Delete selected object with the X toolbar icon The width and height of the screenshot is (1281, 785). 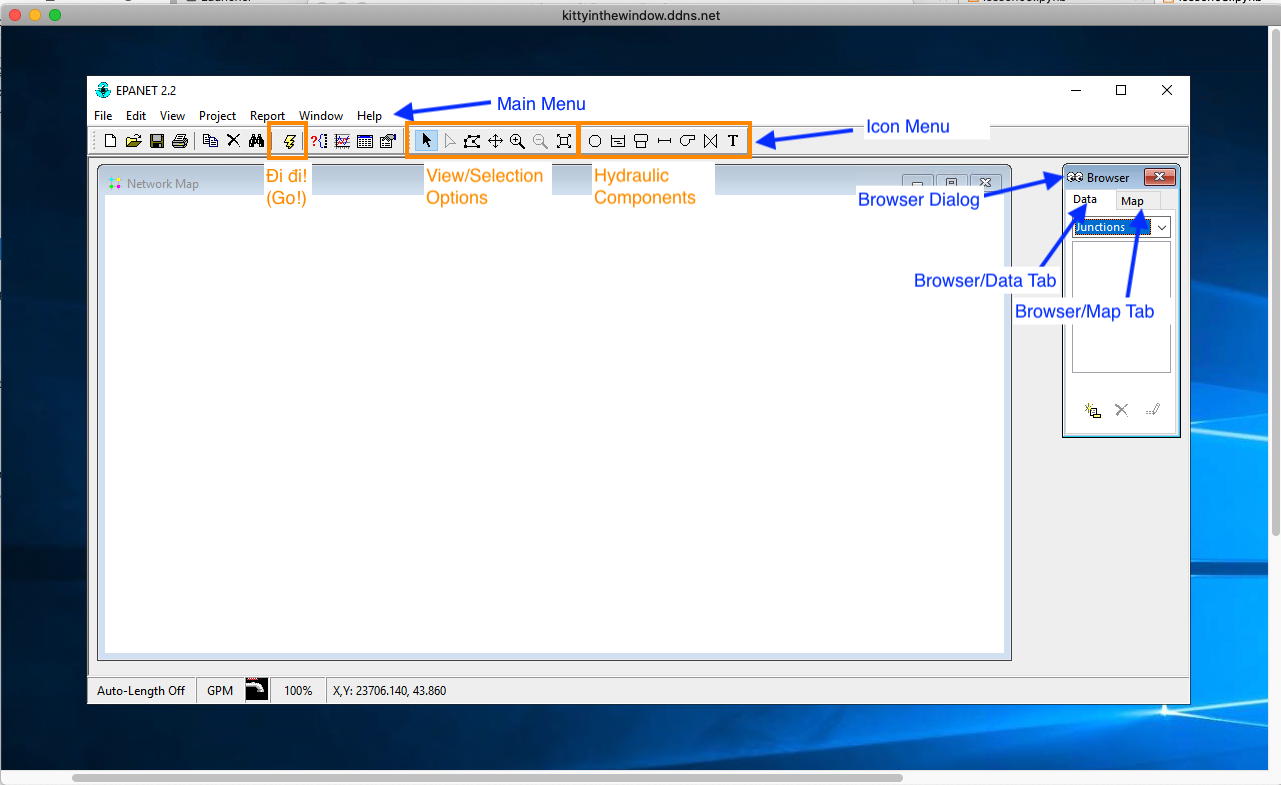coord(233,141)
